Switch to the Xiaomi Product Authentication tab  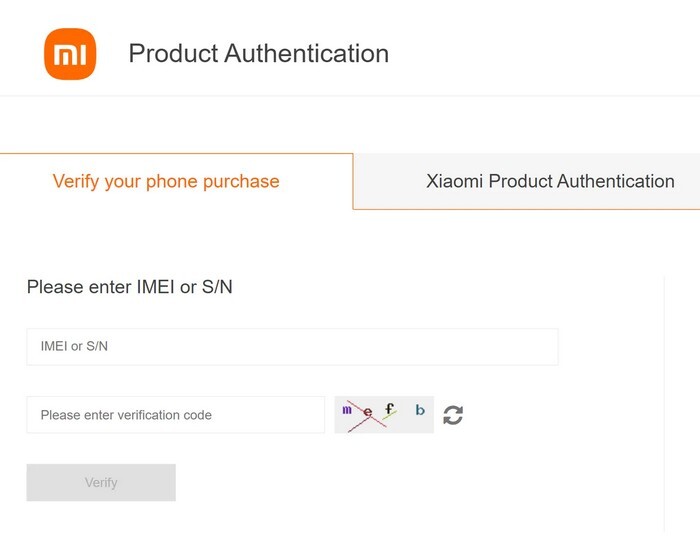pyautogui.click(x=550, y=182)
